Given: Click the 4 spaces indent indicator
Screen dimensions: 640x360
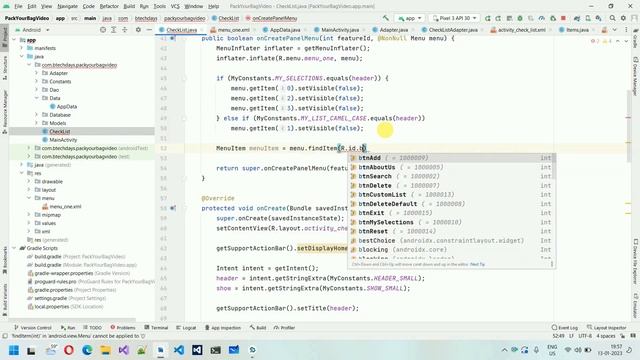Looking at the screenshot, I should [606, 336].
